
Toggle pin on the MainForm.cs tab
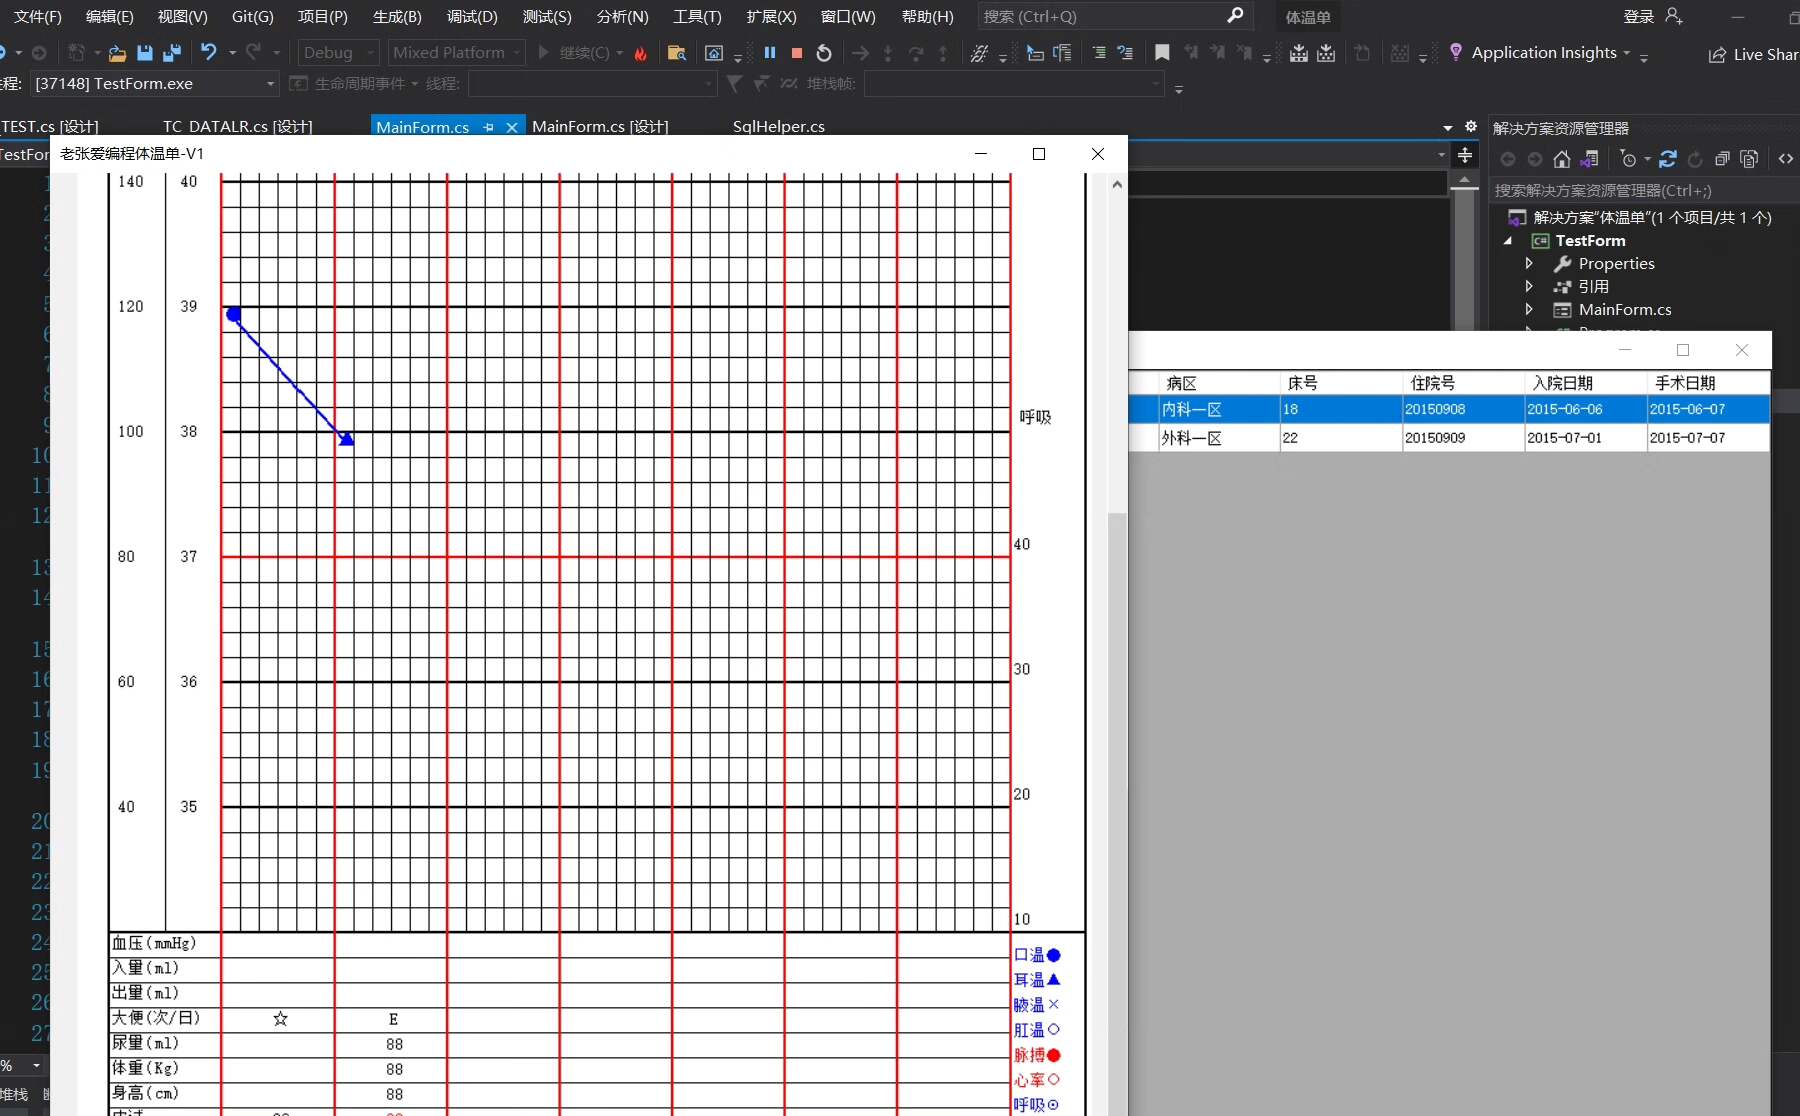point(489,127)
